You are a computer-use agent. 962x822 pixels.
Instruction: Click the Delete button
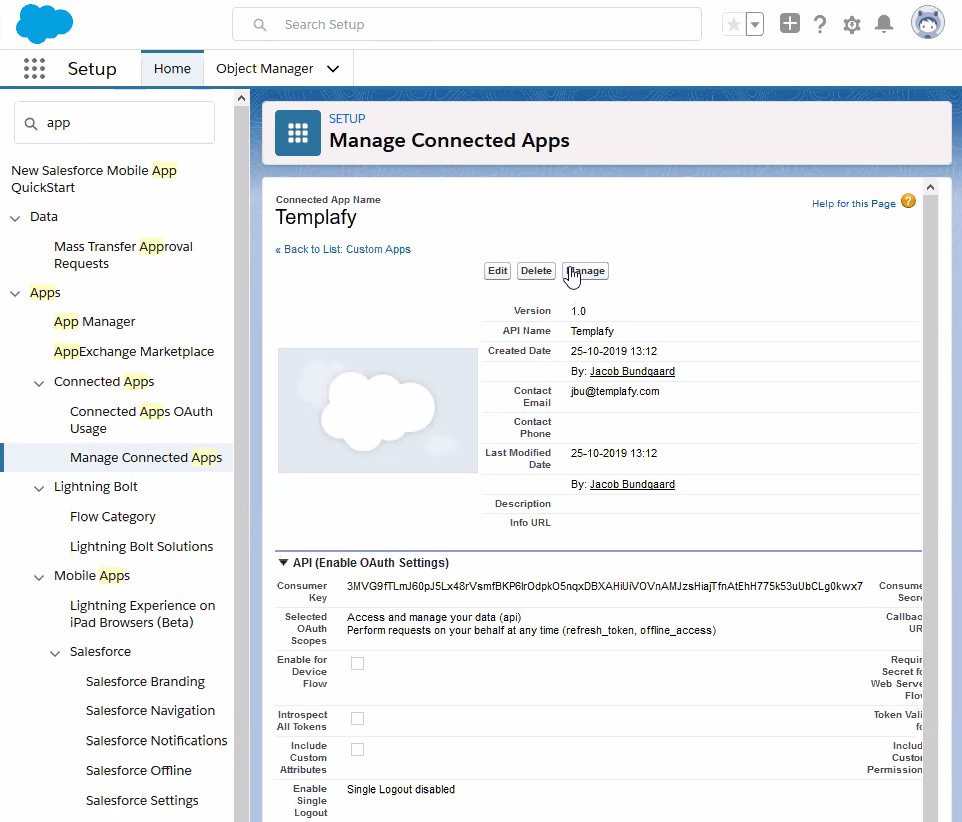coord(536,271)
